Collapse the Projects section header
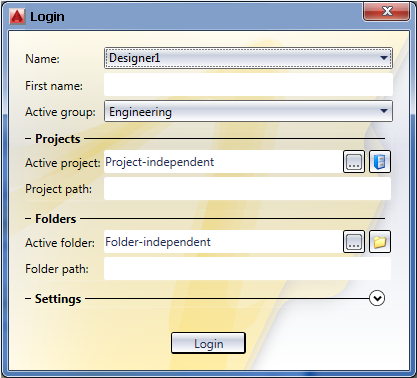Screen dimensions: 417x378 pyautogui.click(x=53, y=139)
